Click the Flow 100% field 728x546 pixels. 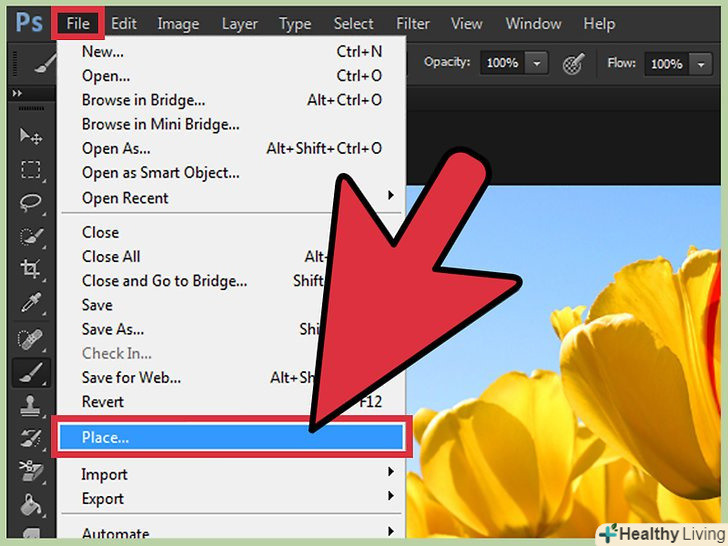pos(667,64)
